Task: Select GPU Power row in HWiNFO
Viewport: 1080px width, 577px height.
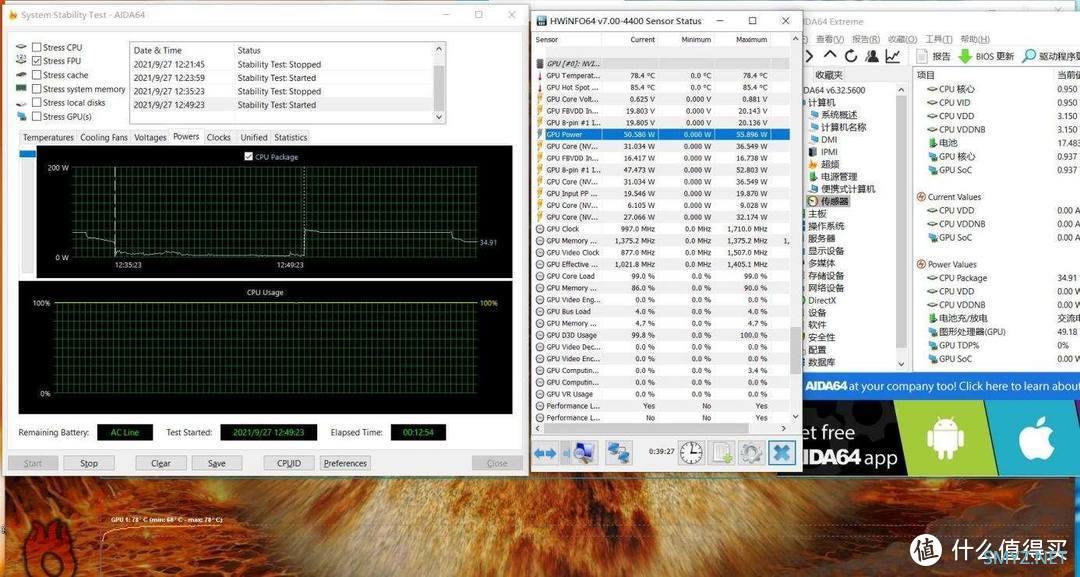Action: click(662, 135)
